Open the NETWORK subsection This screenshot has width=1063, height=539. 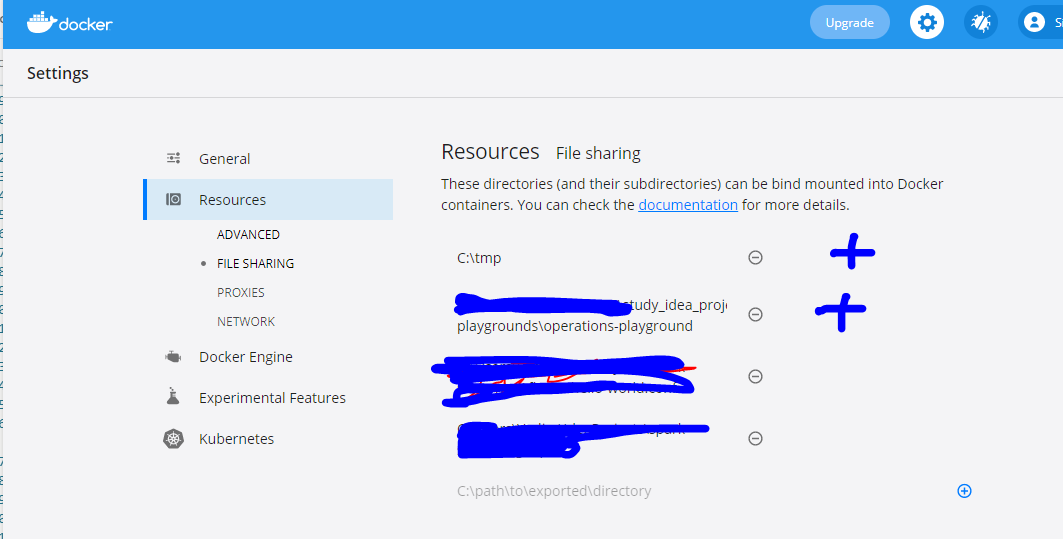tap(246, 321)
